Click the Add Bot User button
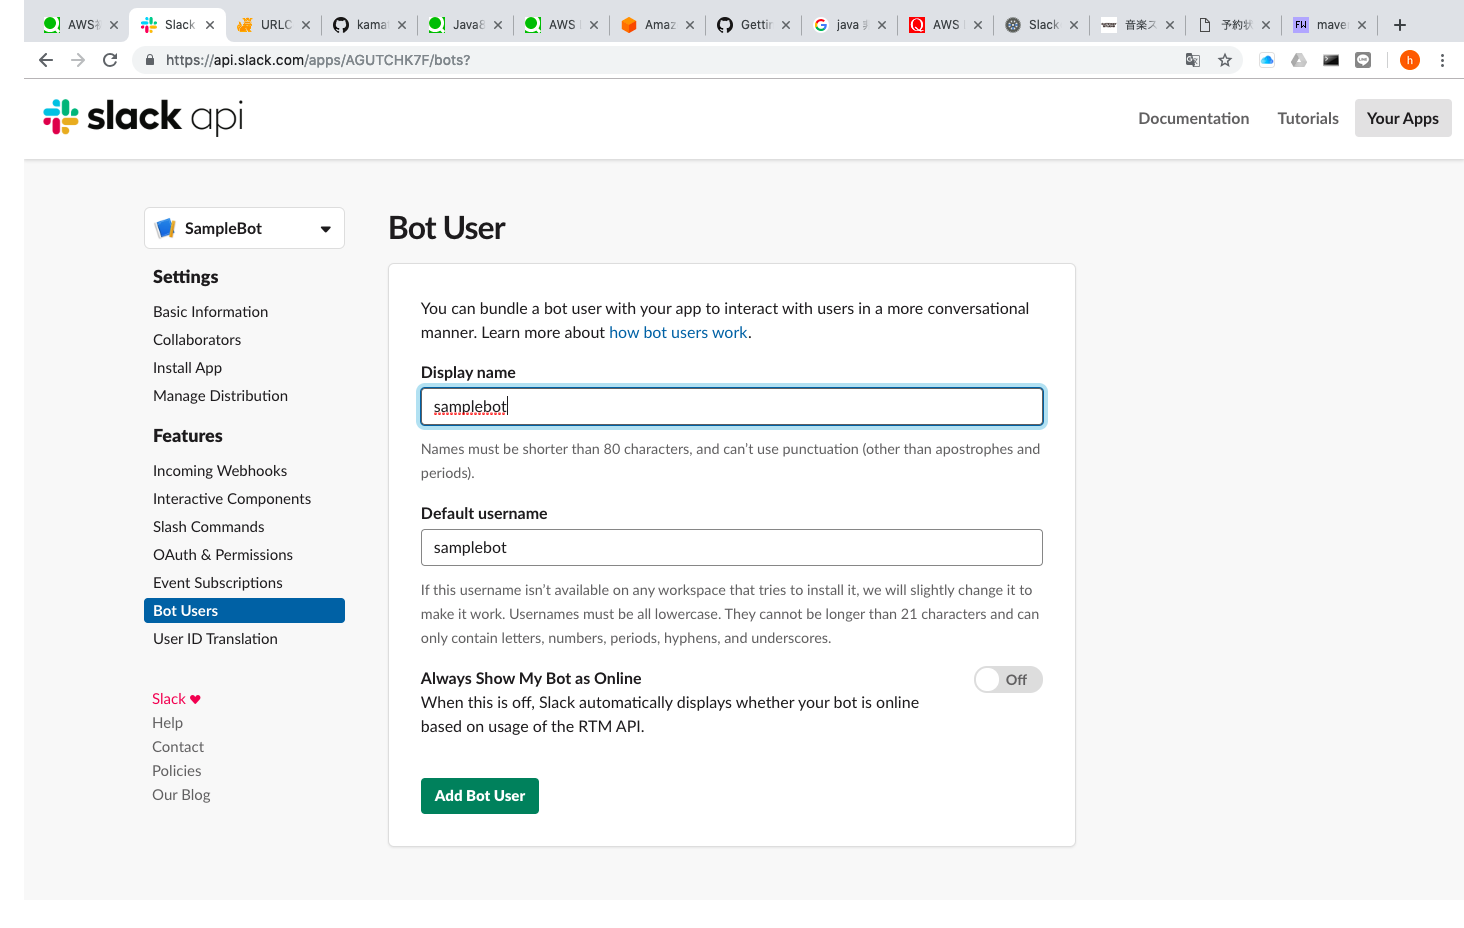Viewport: 1464px width, 928px height. click(480, 796)
